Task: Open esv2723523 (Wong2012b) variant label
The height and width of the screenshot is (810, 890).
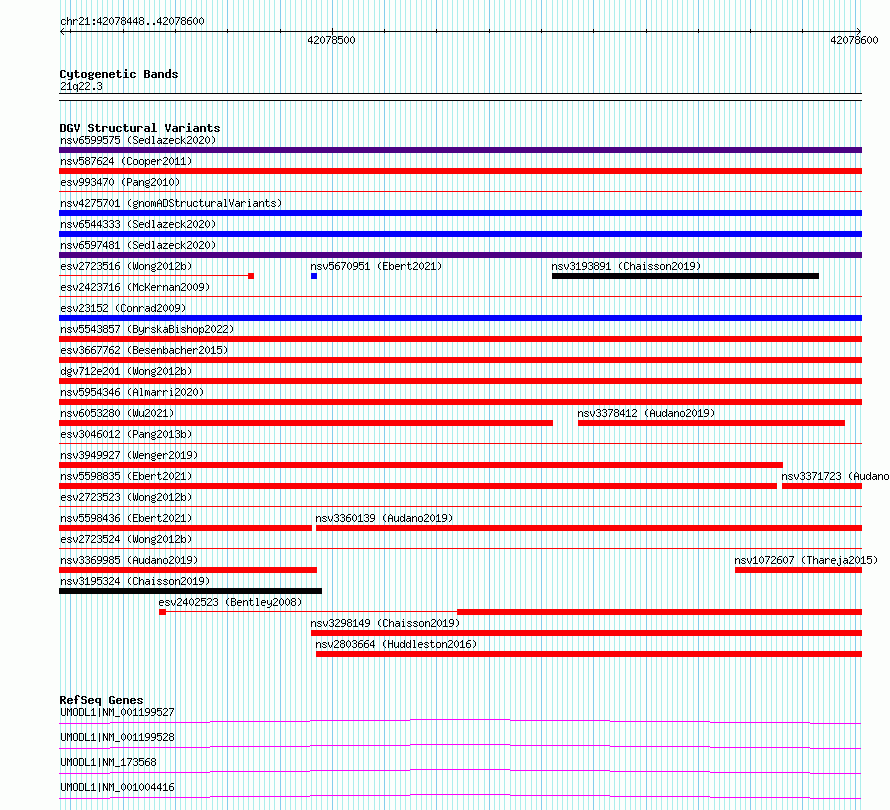Action: click(x=126, y=497)
